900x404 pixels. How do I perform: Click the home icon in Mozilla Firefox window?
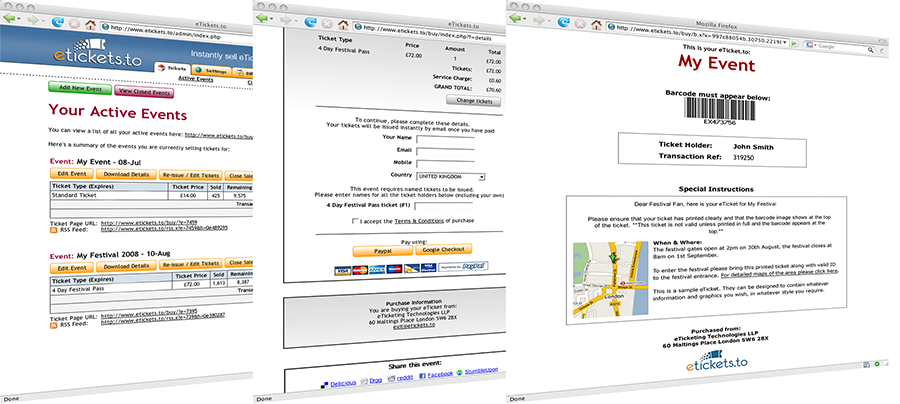pos(596,25)
